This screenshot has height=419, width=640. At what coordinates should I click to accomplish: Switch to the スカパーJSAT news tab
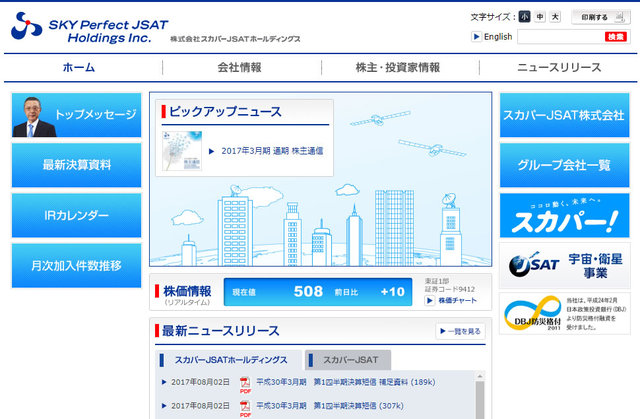point(349,359)
